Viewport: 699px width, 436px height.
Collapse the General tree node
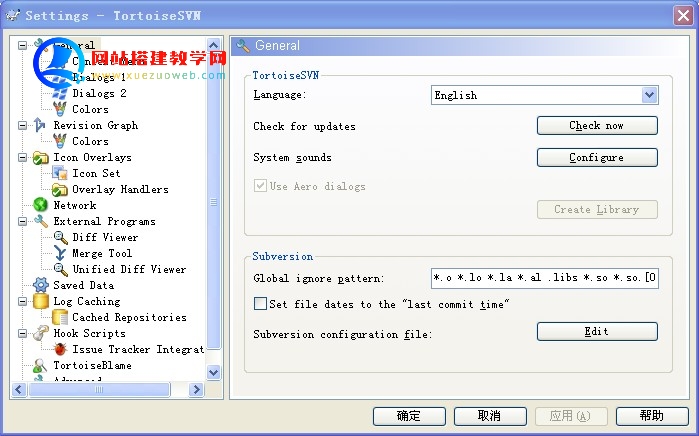point(22,45)
